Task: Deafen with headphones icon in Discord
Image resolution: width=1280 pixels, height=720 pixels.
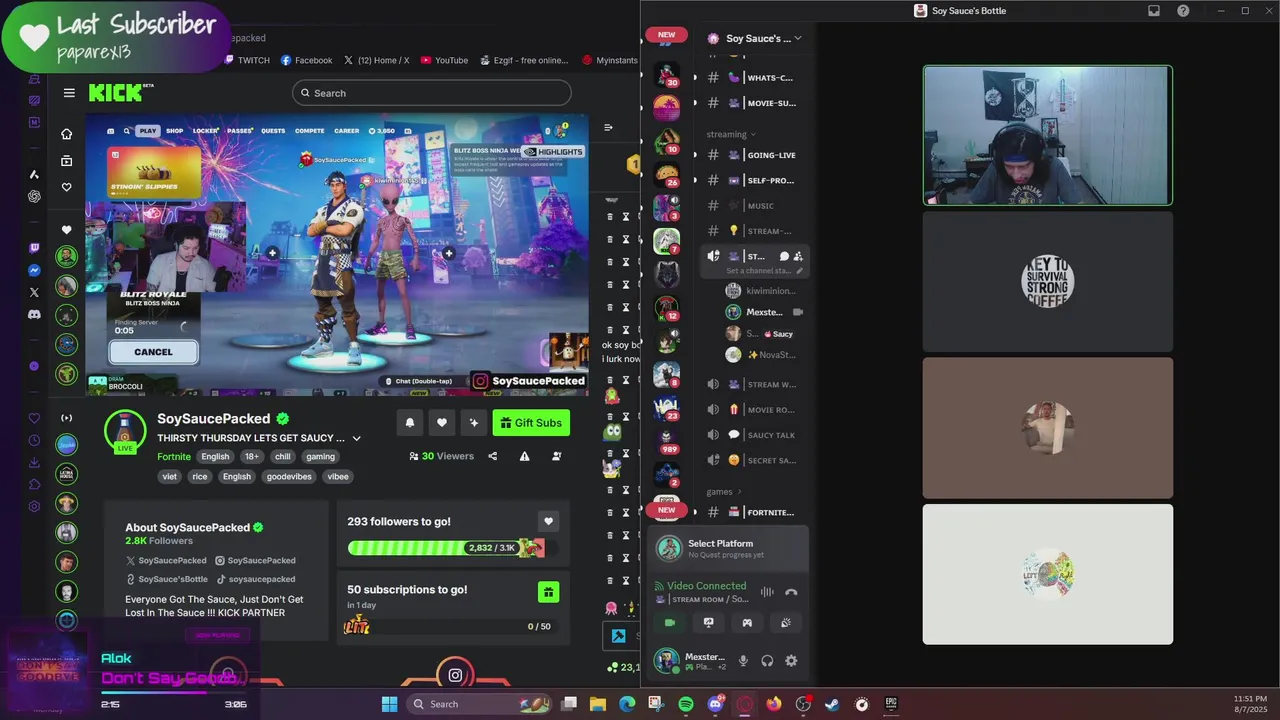Action: pos(767,661)
